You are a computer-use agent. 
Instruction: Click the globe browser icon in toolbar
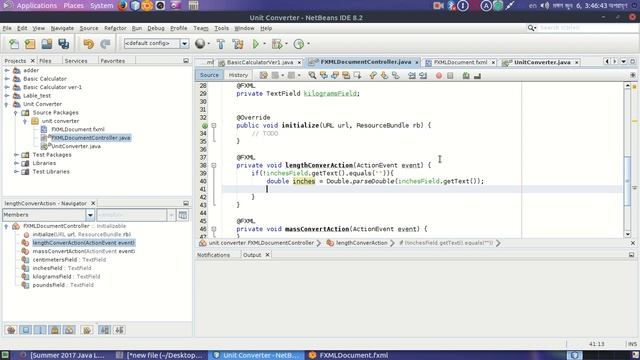[200, 43]
